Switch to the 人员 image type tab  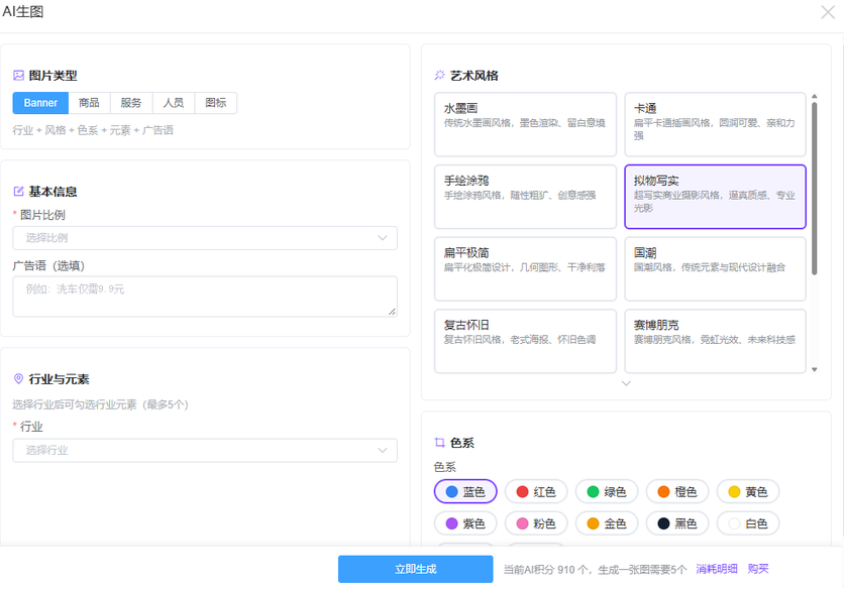(173, 103)
